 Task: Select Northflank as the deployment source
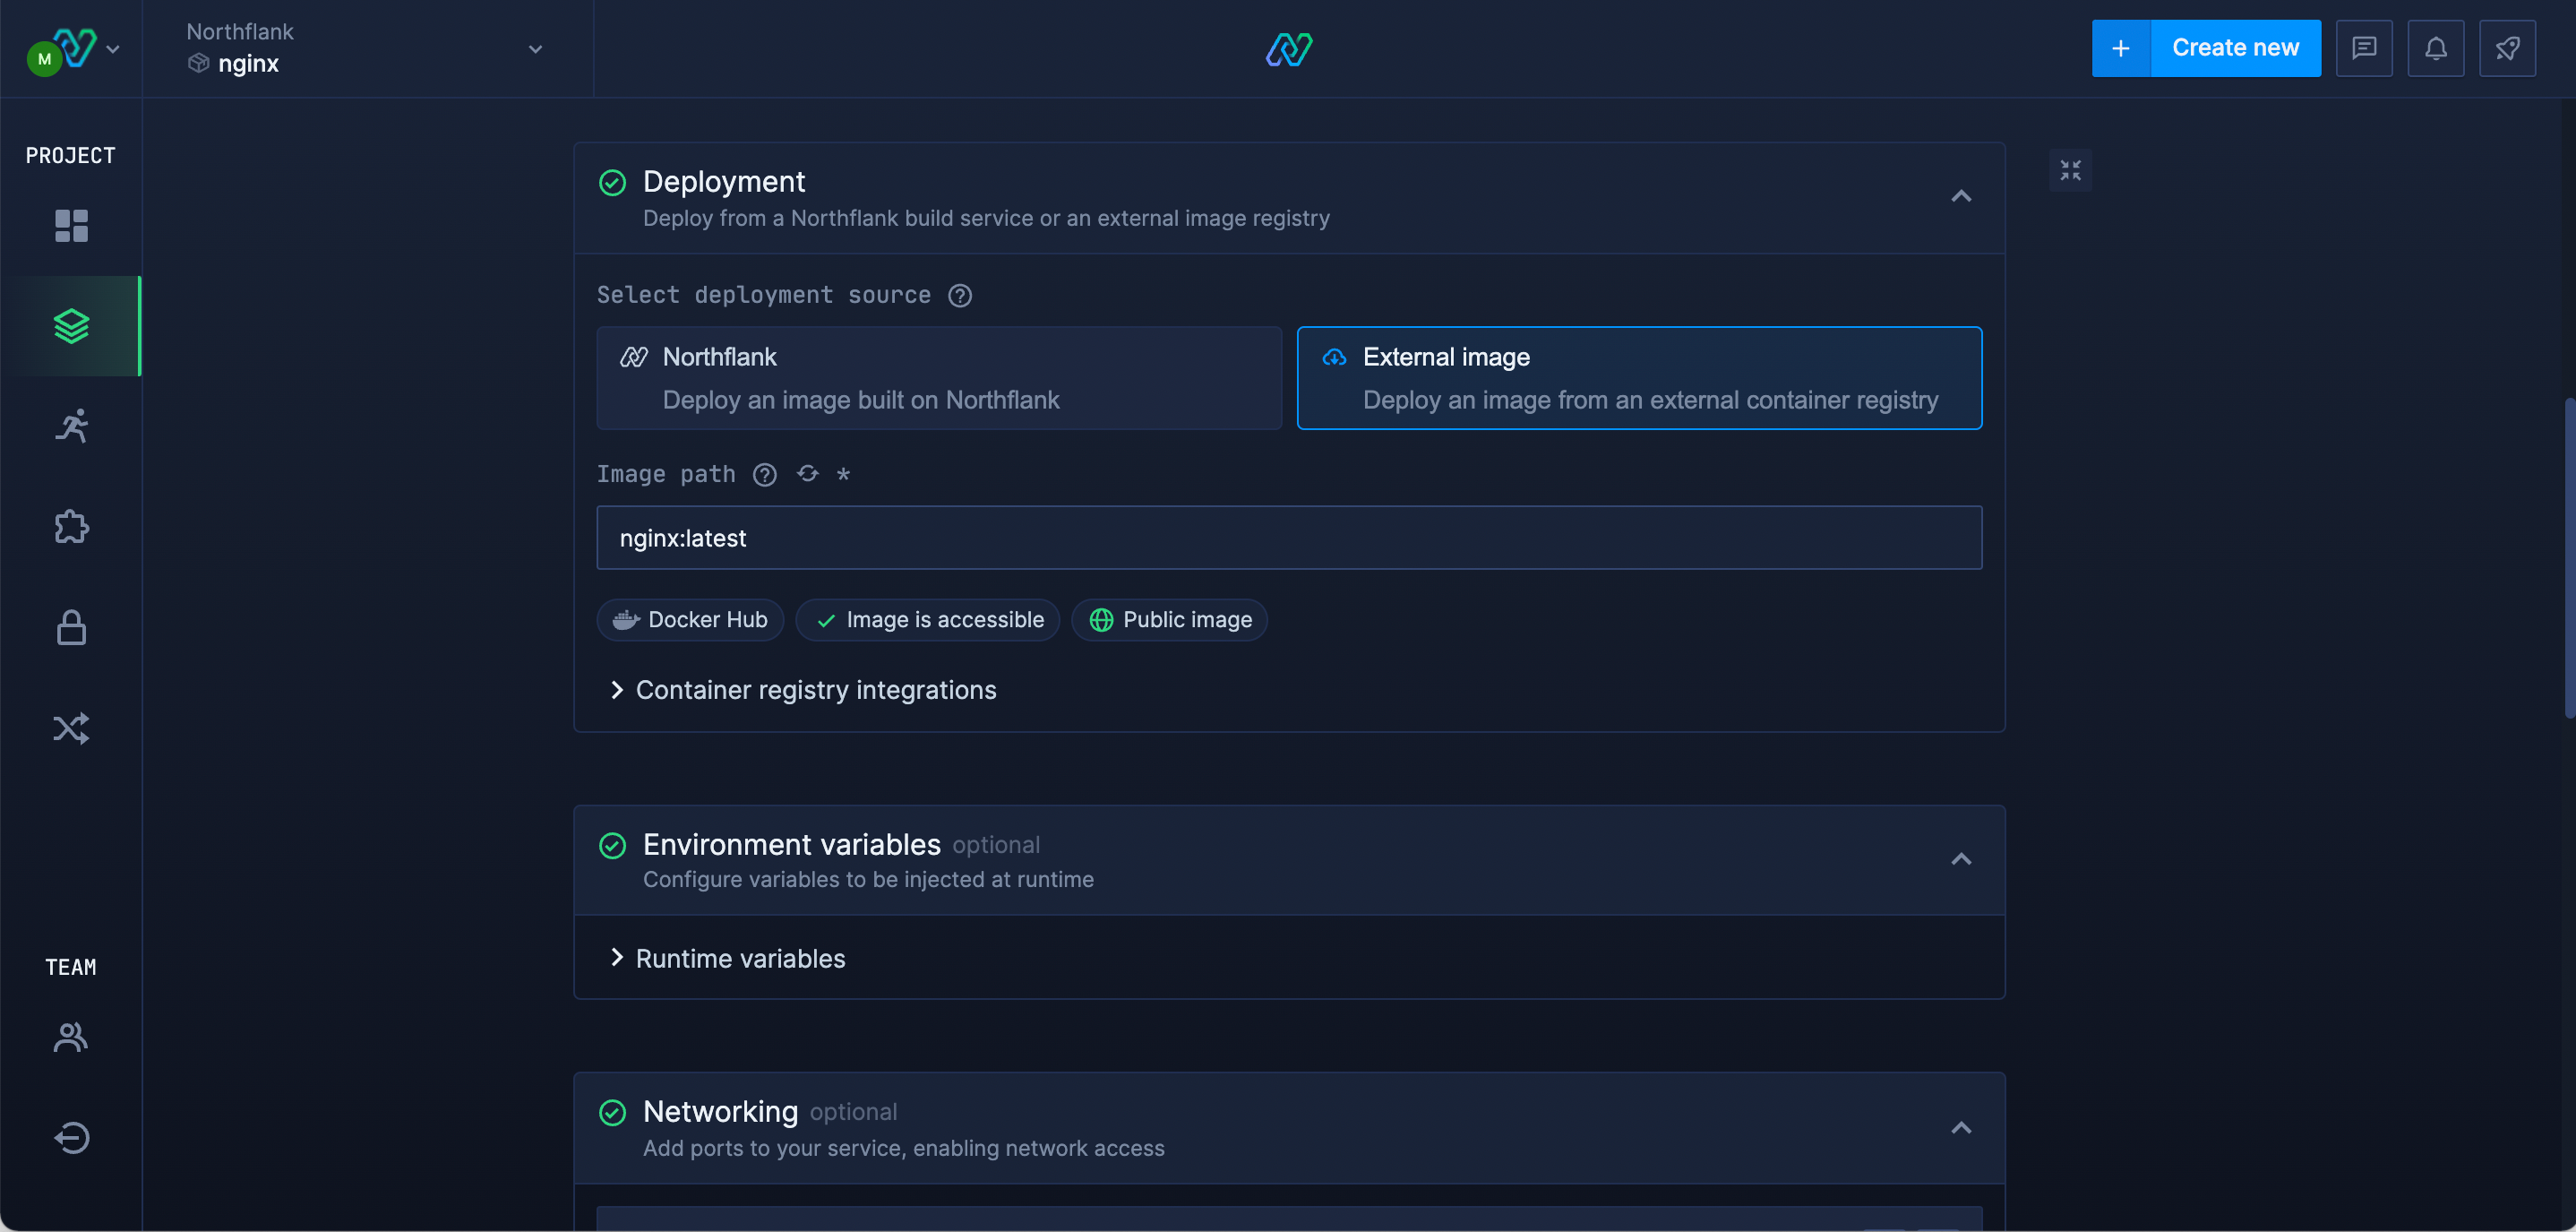(x=938, y=378)
